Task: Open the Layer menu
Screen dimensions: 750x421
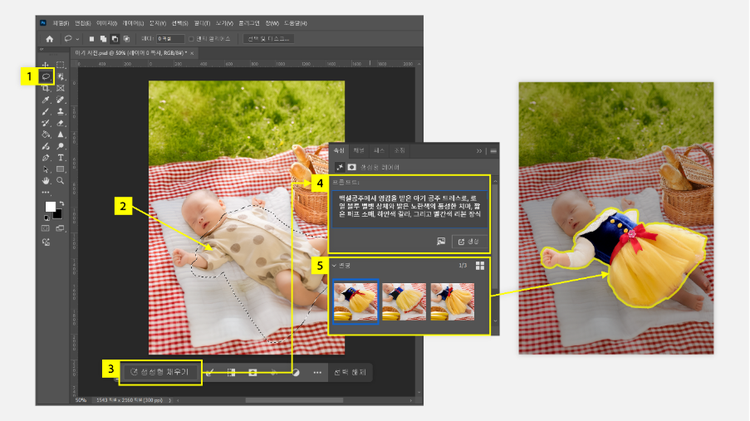Action: [133, 23]
